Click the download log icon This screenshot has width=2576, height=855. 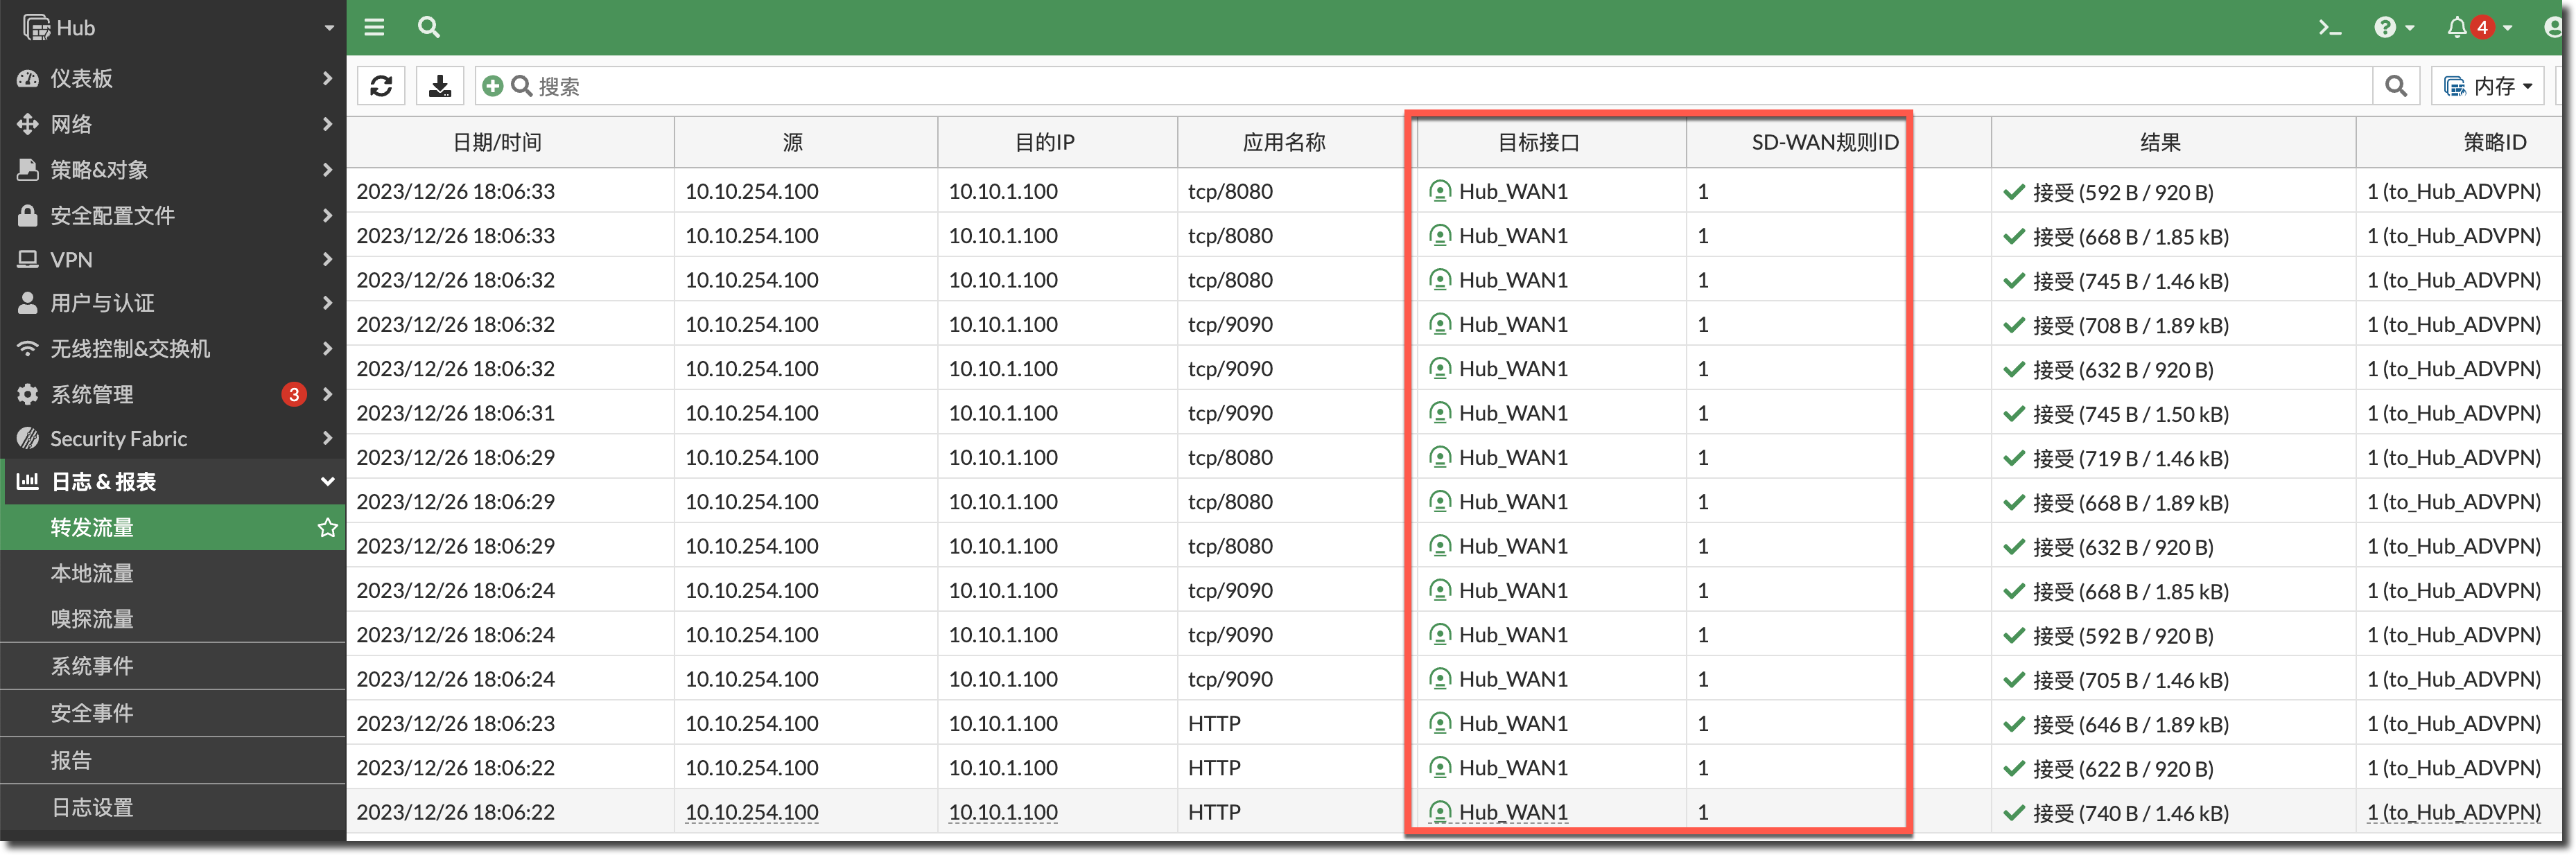(439, 86)
